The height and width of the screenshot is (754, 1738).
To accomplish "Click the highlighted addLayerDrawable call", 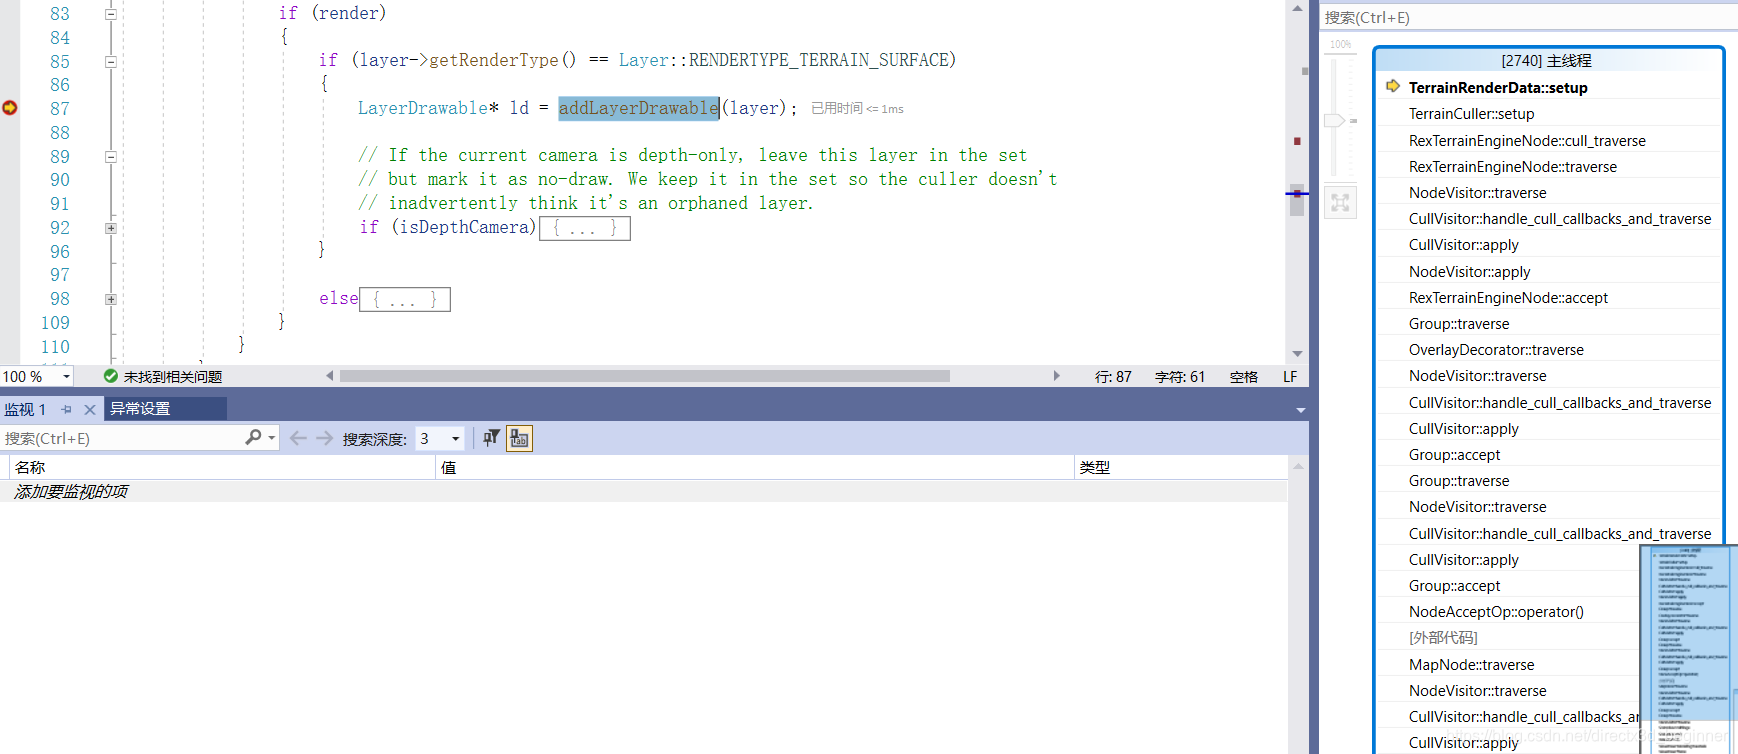I will (x=639, y=108).
